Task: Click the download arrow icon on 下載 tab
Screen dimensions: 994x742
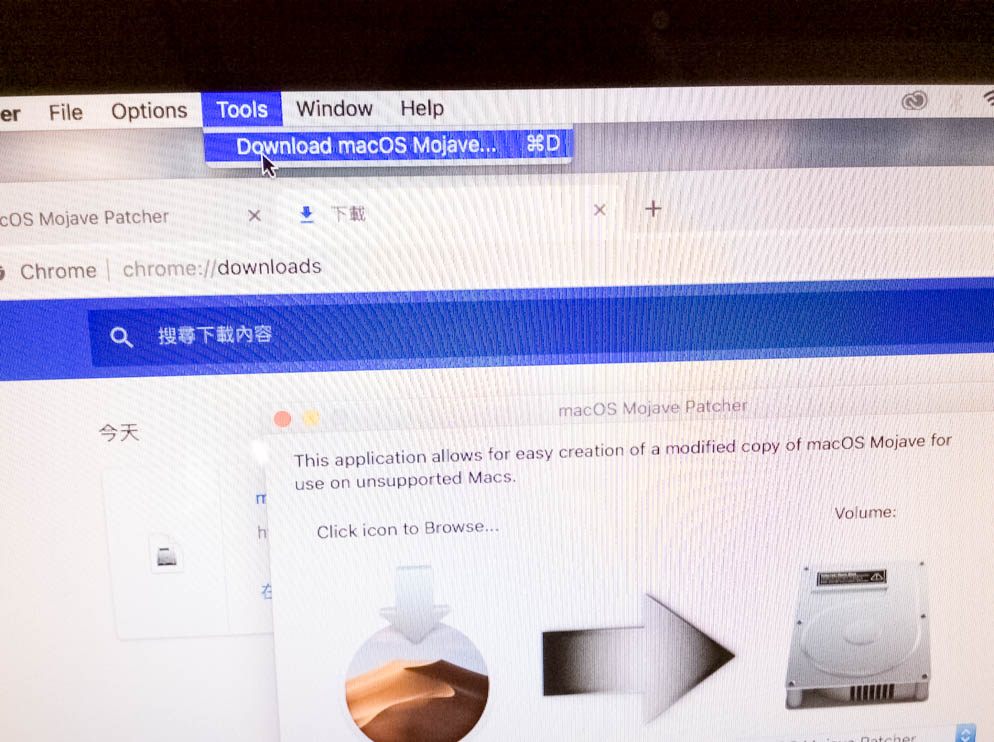Action: pyautogui.click(x=306, y=214)
